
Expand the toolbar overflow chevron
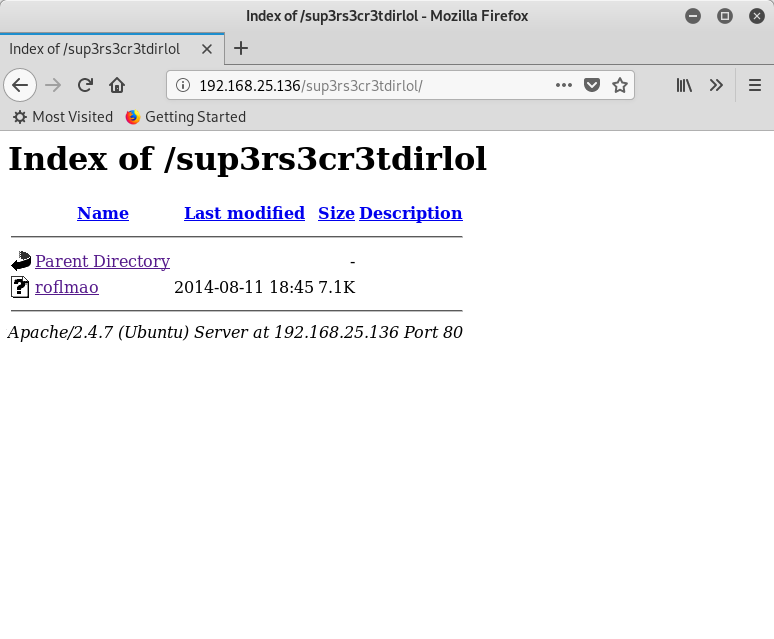(716, 85)
